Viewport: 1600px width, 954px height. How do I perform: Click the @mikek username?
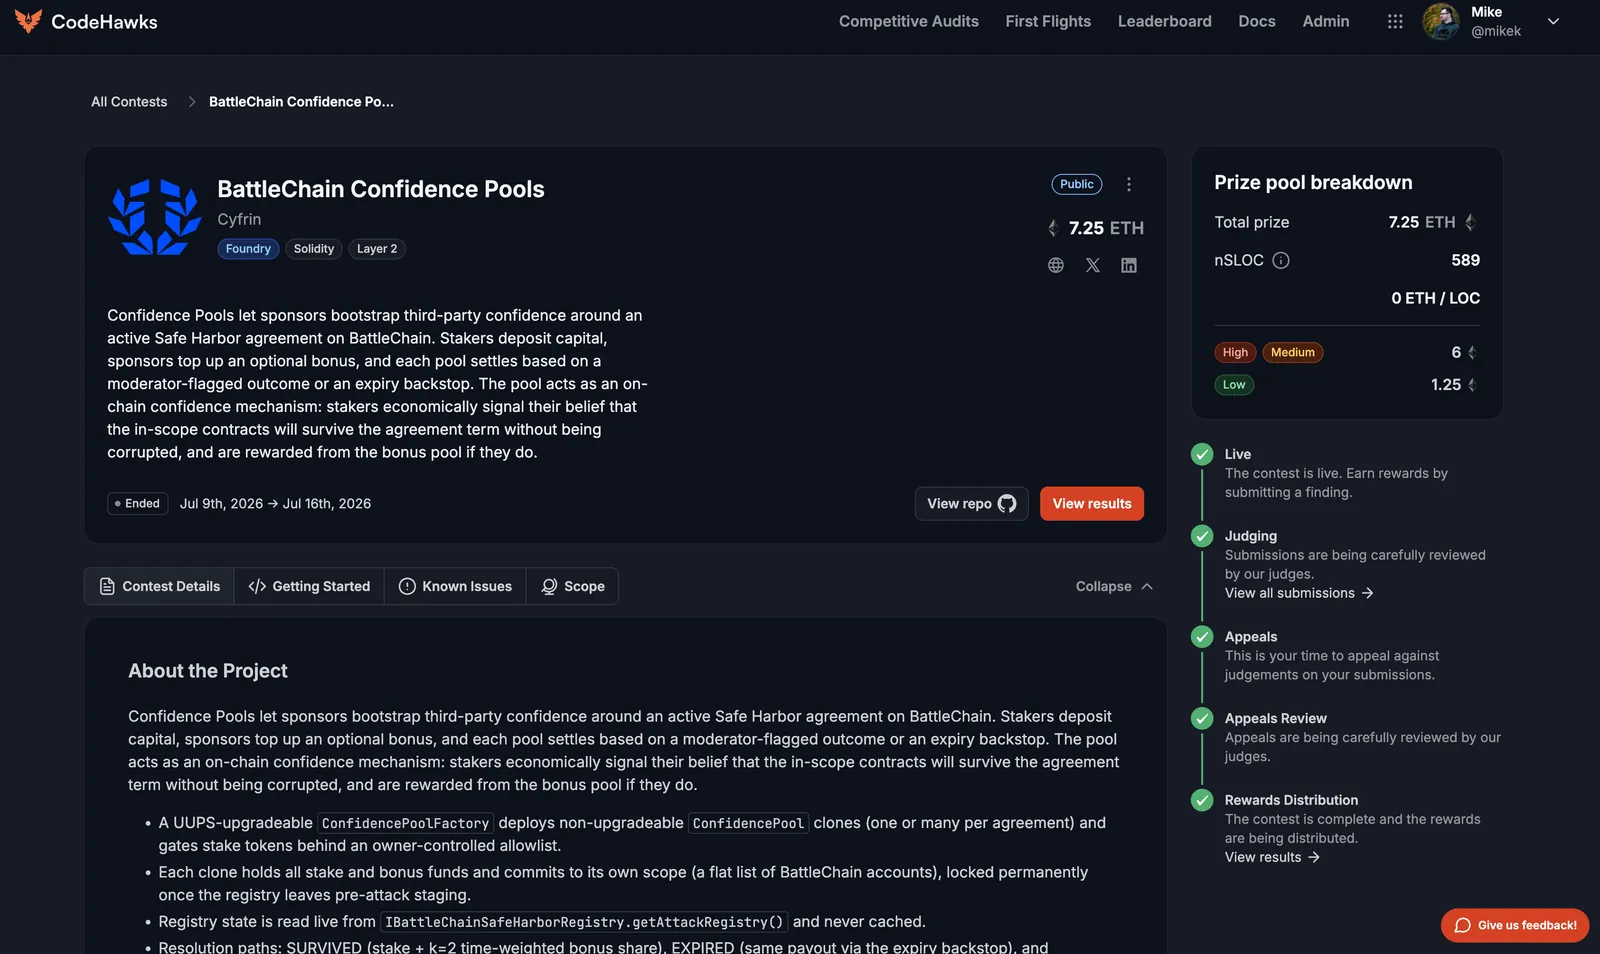pyautogui.click(x=1496, y=31)
